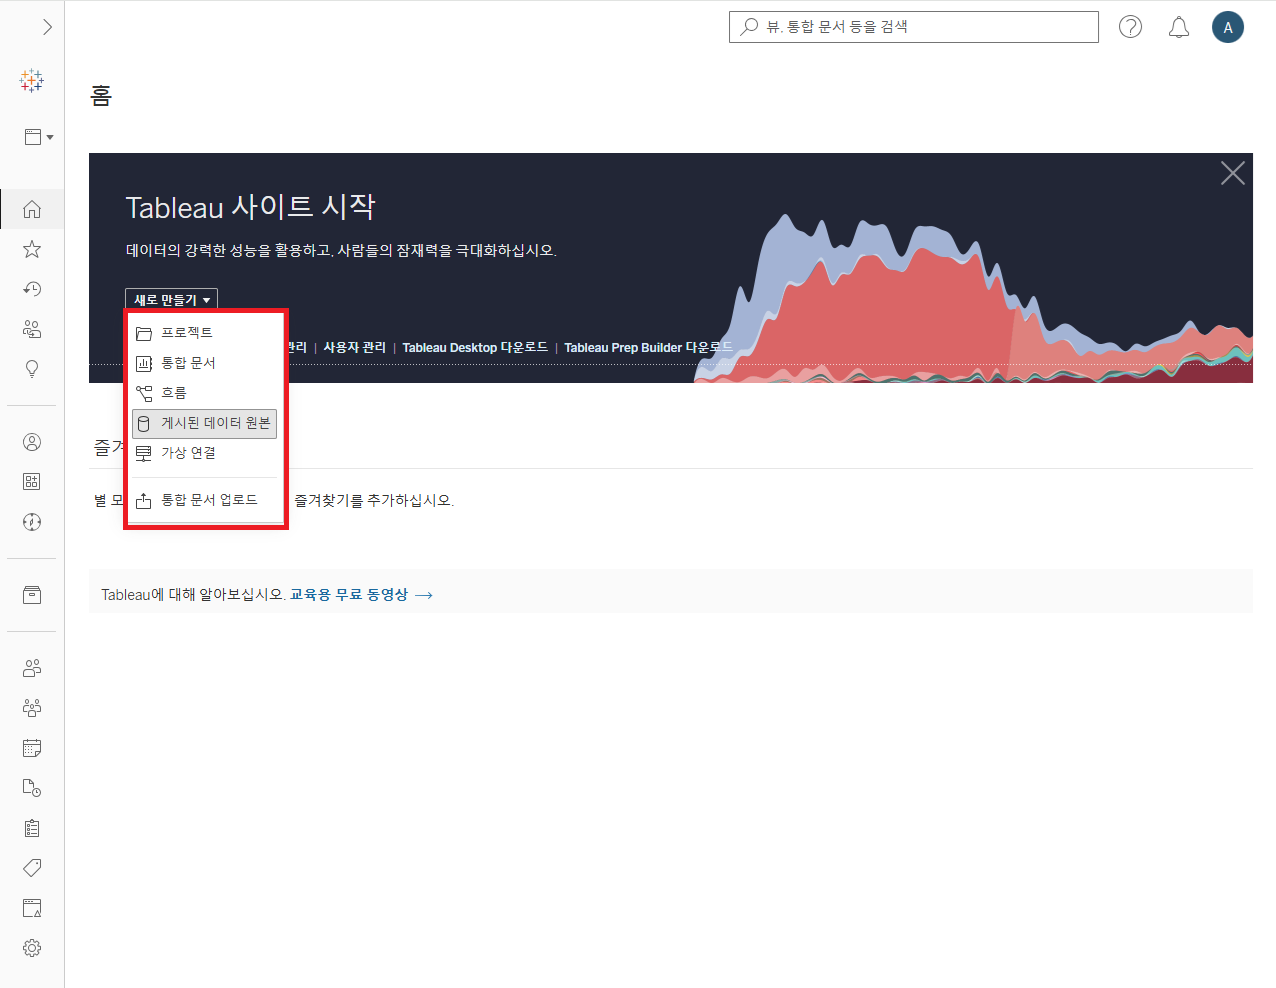Select 통합 문서 업로드 menu item
1276x988 pixels.
point(204,500)
